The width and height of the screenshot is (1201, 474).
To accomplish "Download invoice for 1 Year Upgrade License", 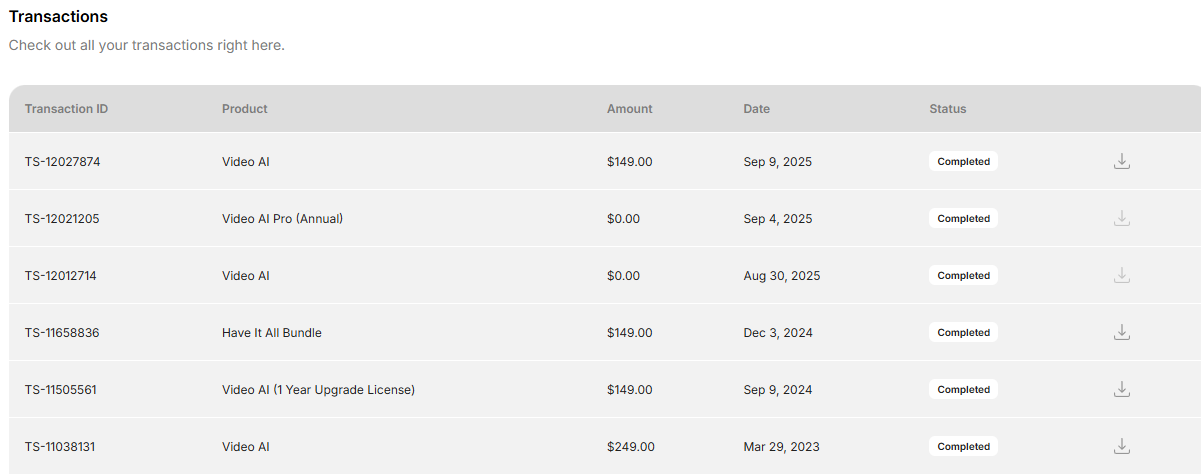I will [x=1122, y=389].
